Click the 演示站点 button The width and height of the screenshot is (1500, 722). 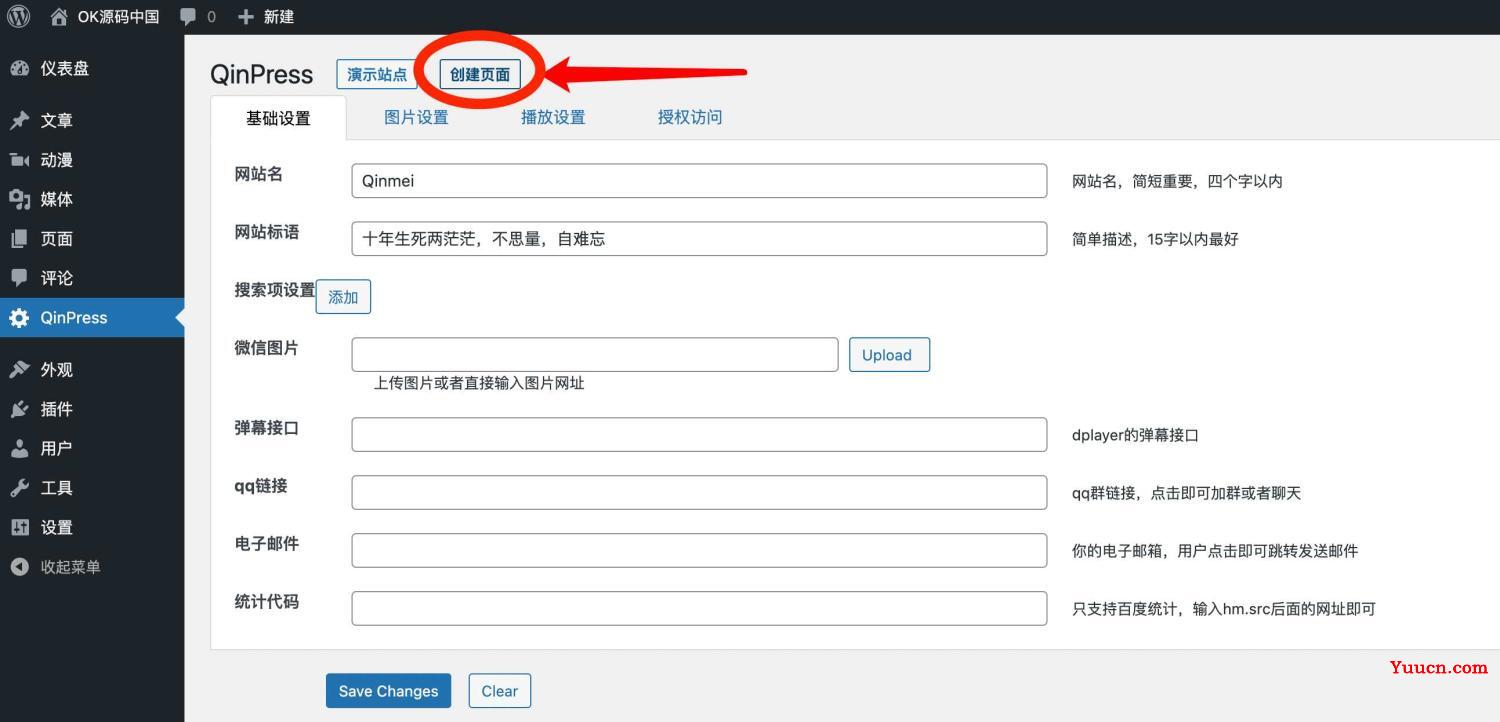[x=377, y=74]
